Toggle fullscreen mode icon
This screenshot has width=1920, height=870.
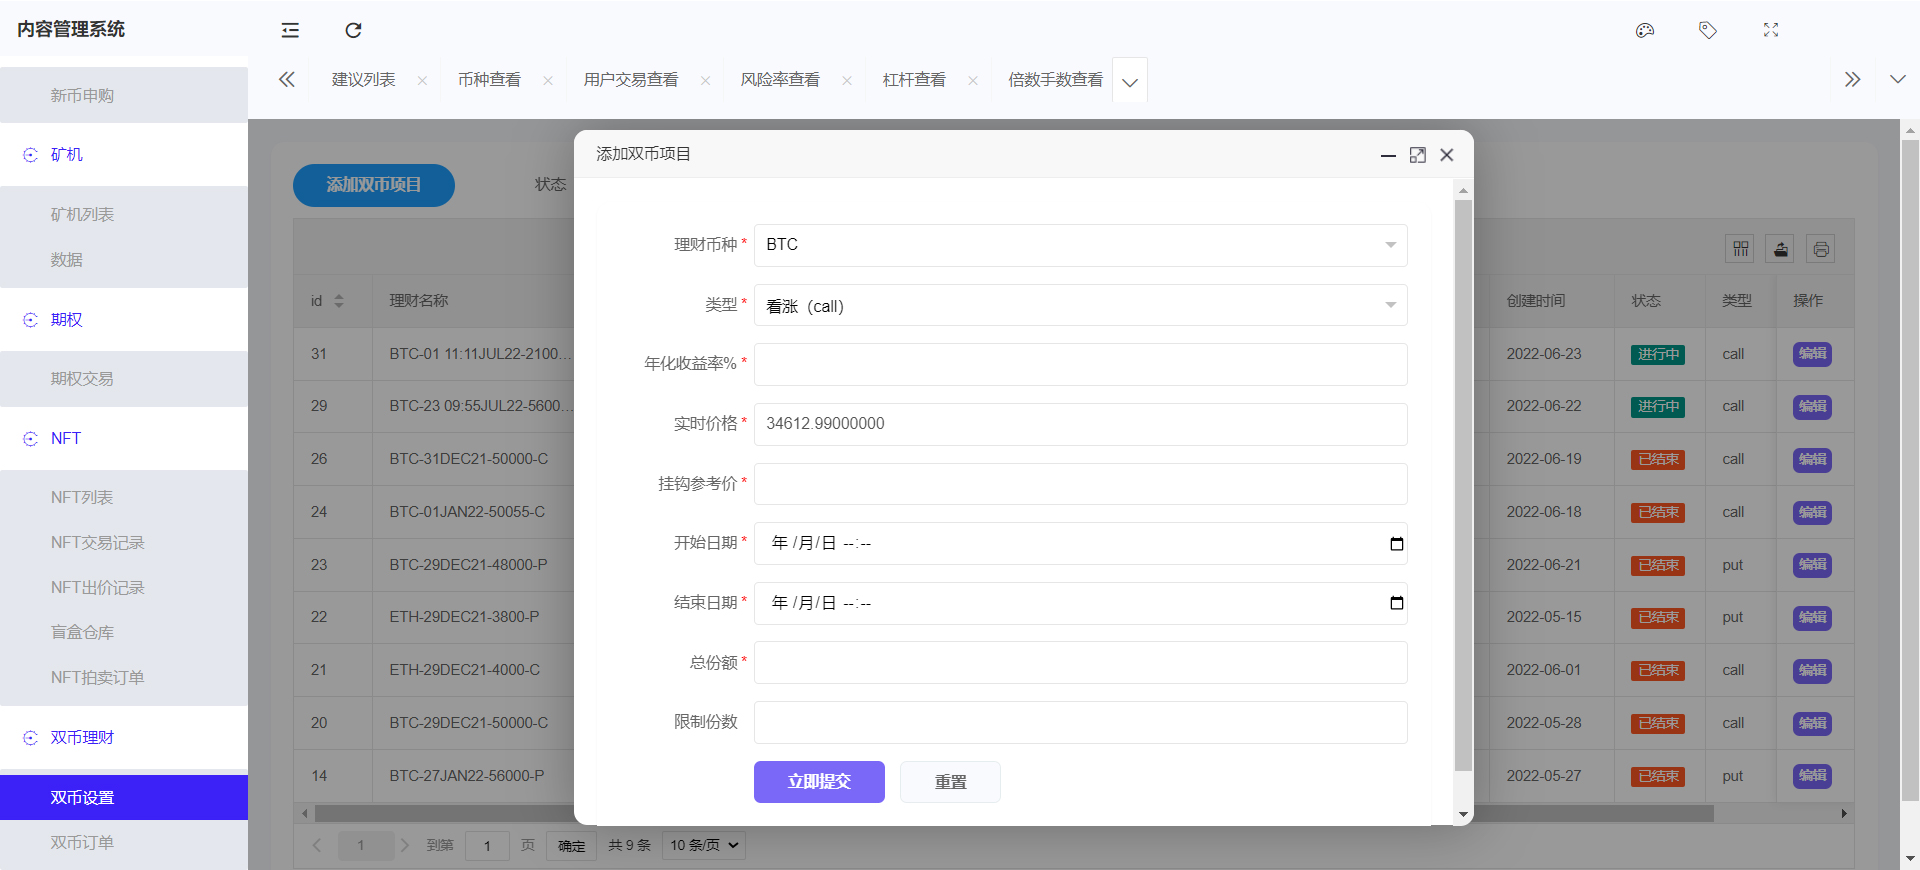(x=1771, y=30)
